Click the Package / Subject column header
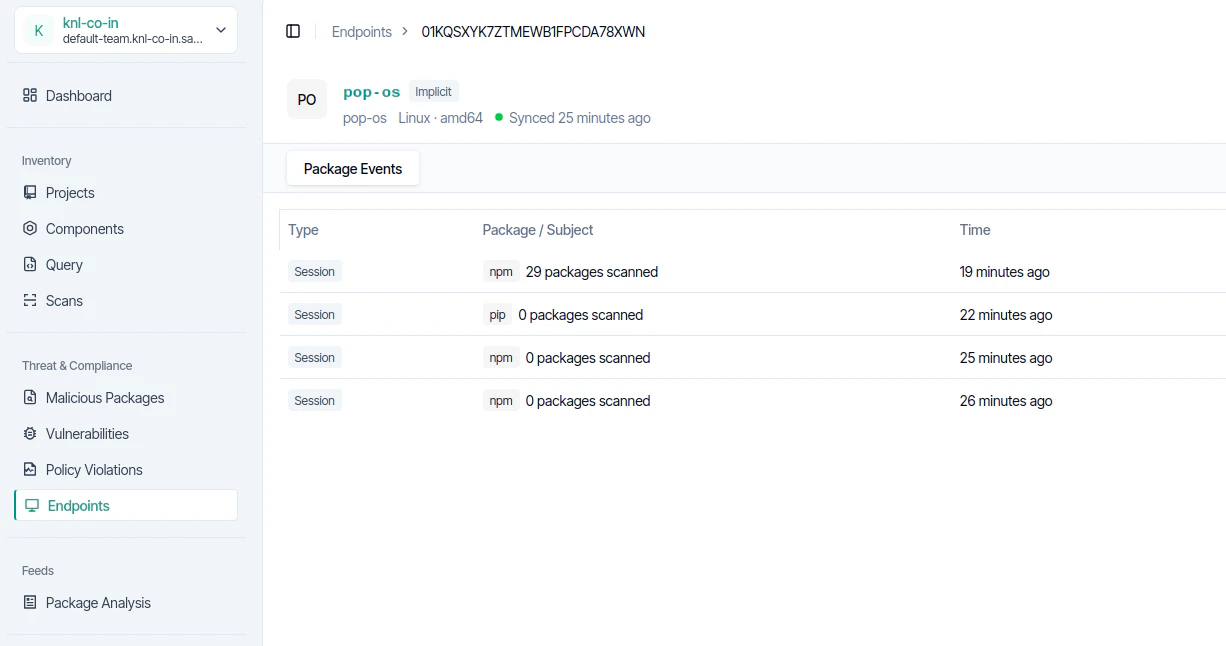This screenshot has height=646, width=1226. (x=538, y=230)
